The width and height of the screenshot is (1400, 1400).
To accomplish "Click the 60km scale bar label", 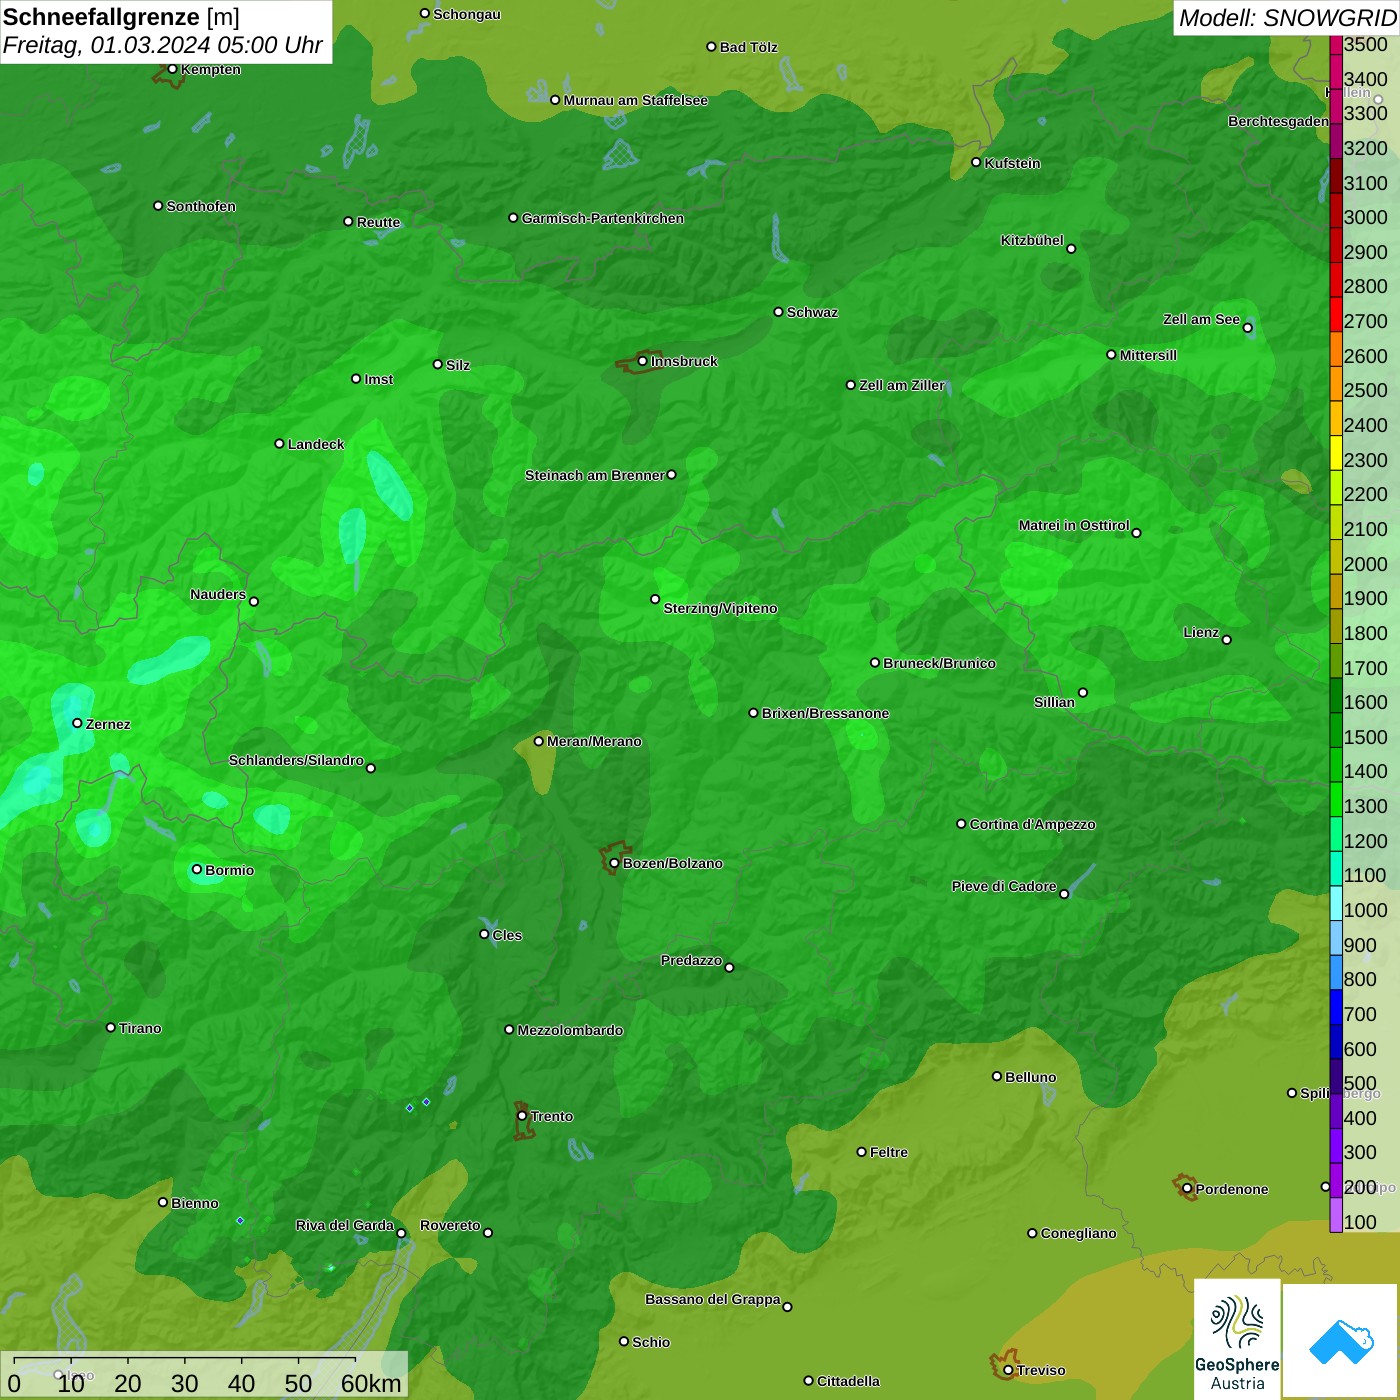I will [371, 1383].
